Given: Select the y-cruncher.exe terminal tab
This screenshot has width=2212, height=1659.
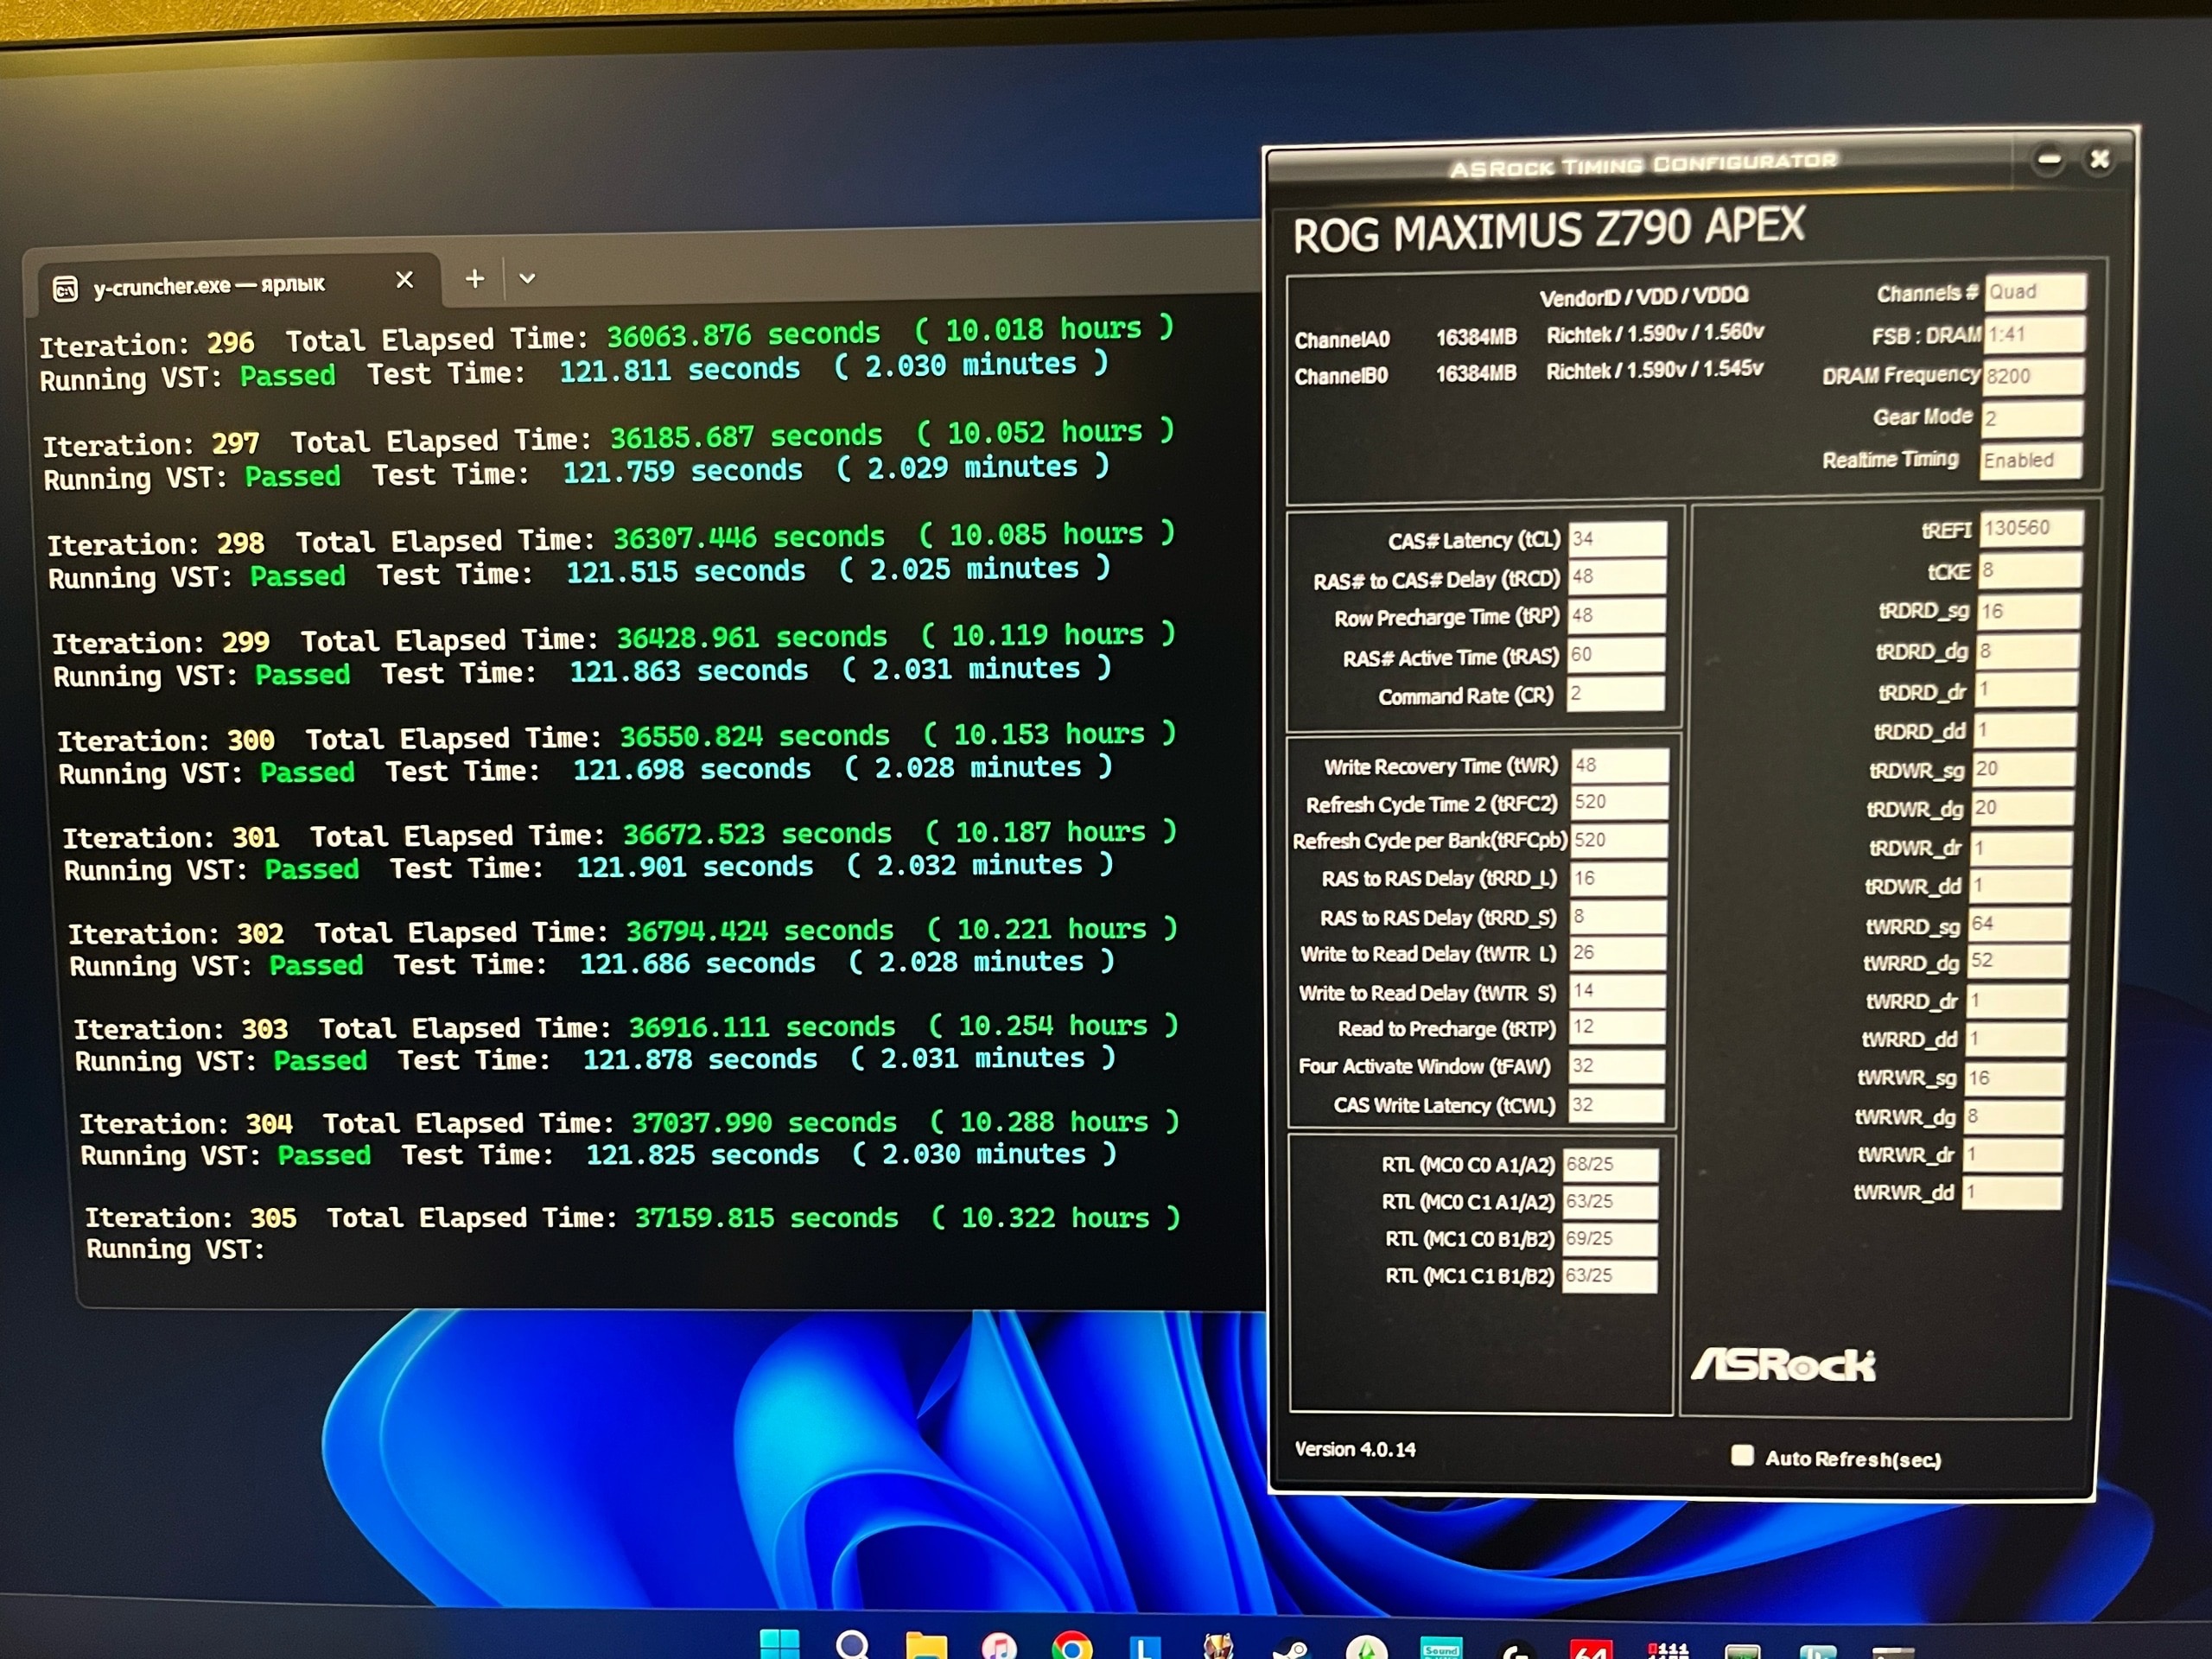Looking at the screenshot, I should 210,286.
